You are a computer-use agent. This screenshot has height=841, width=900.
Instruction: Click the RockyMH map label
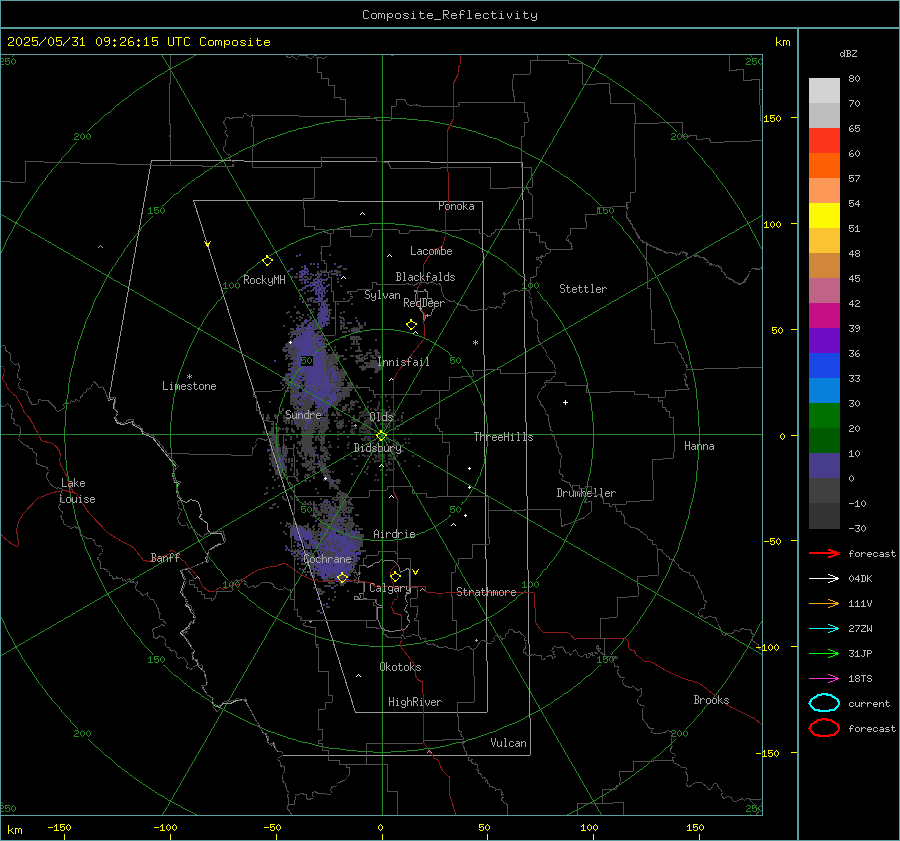(264, 280)
